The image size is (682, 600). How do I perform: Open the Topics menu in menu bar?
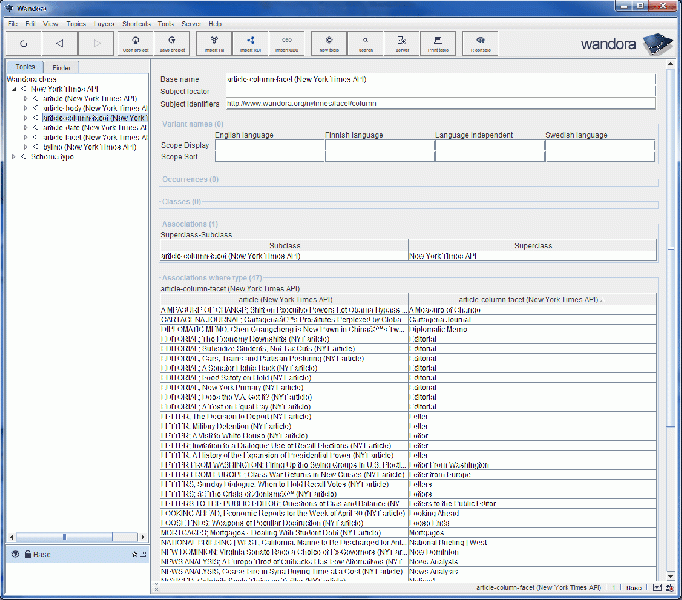(76, 22)
